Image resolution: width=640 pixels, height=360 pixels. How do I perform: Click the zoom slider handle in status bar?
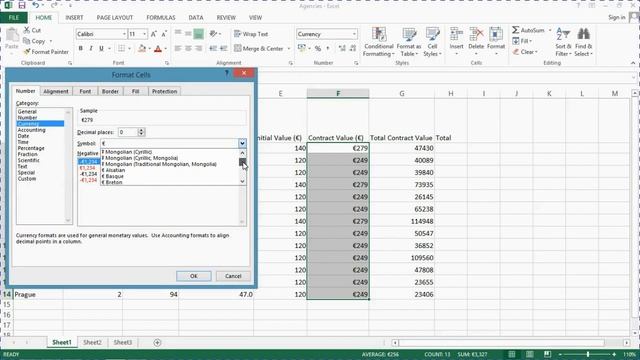588,354
